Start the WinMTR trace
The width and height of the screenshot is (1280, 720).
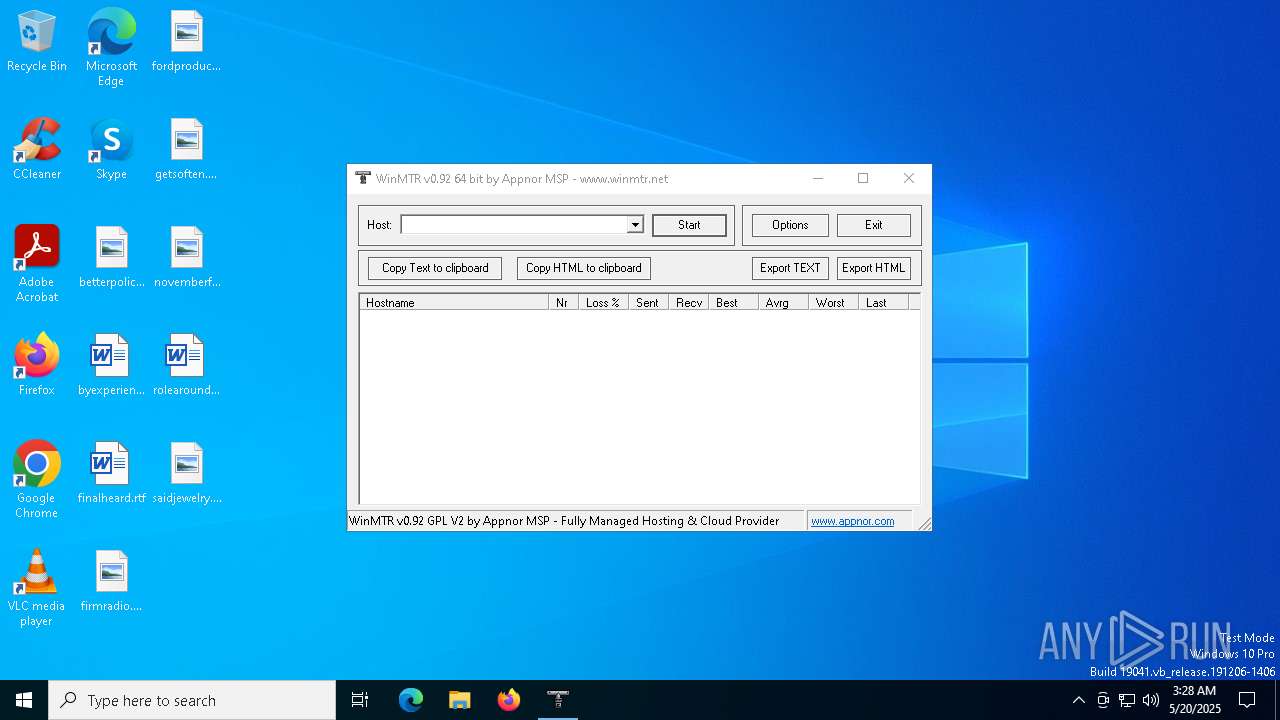tap(689, 225)
